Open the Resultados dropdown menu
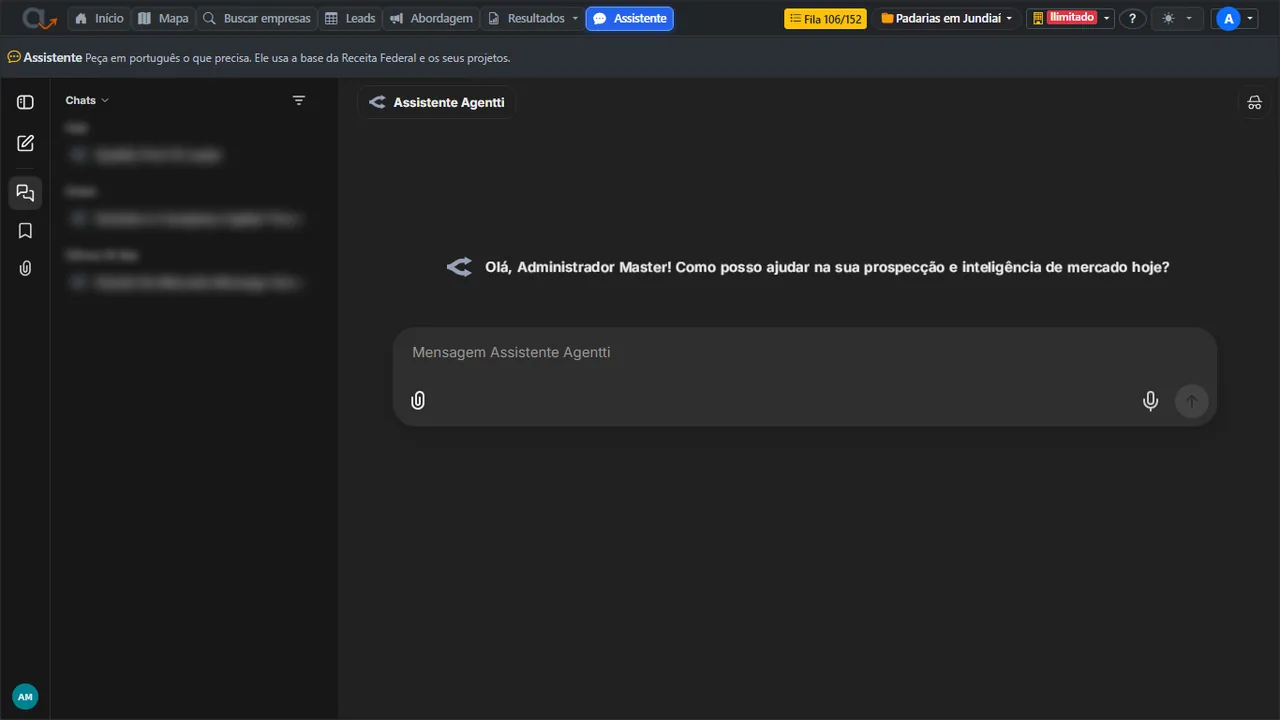Image resolution: width=1280 pixels, height=720 pixels. [533, 18]
